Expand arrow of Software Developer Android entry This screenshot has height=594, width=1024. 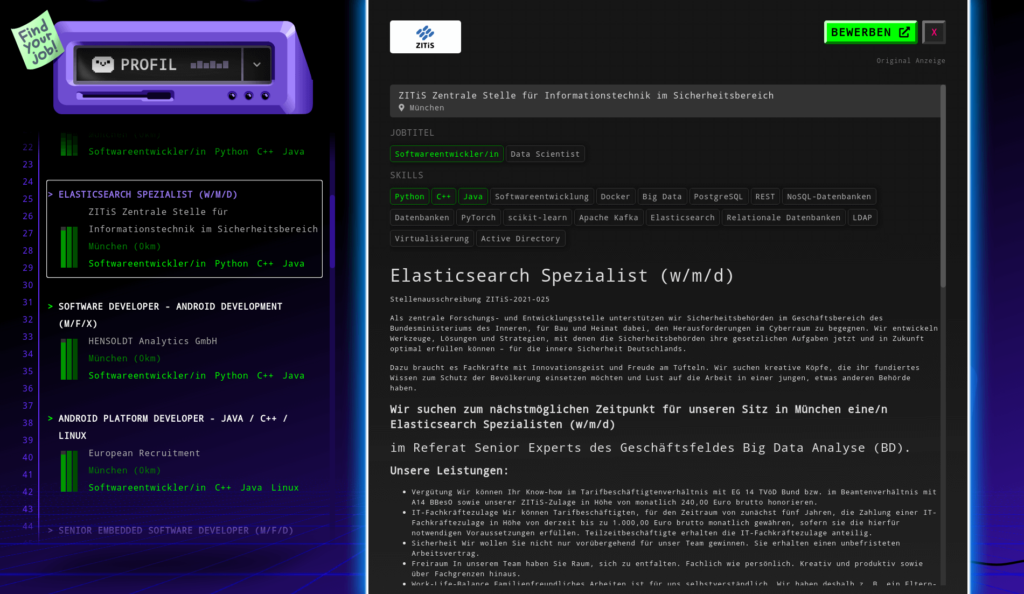[50, 306]
